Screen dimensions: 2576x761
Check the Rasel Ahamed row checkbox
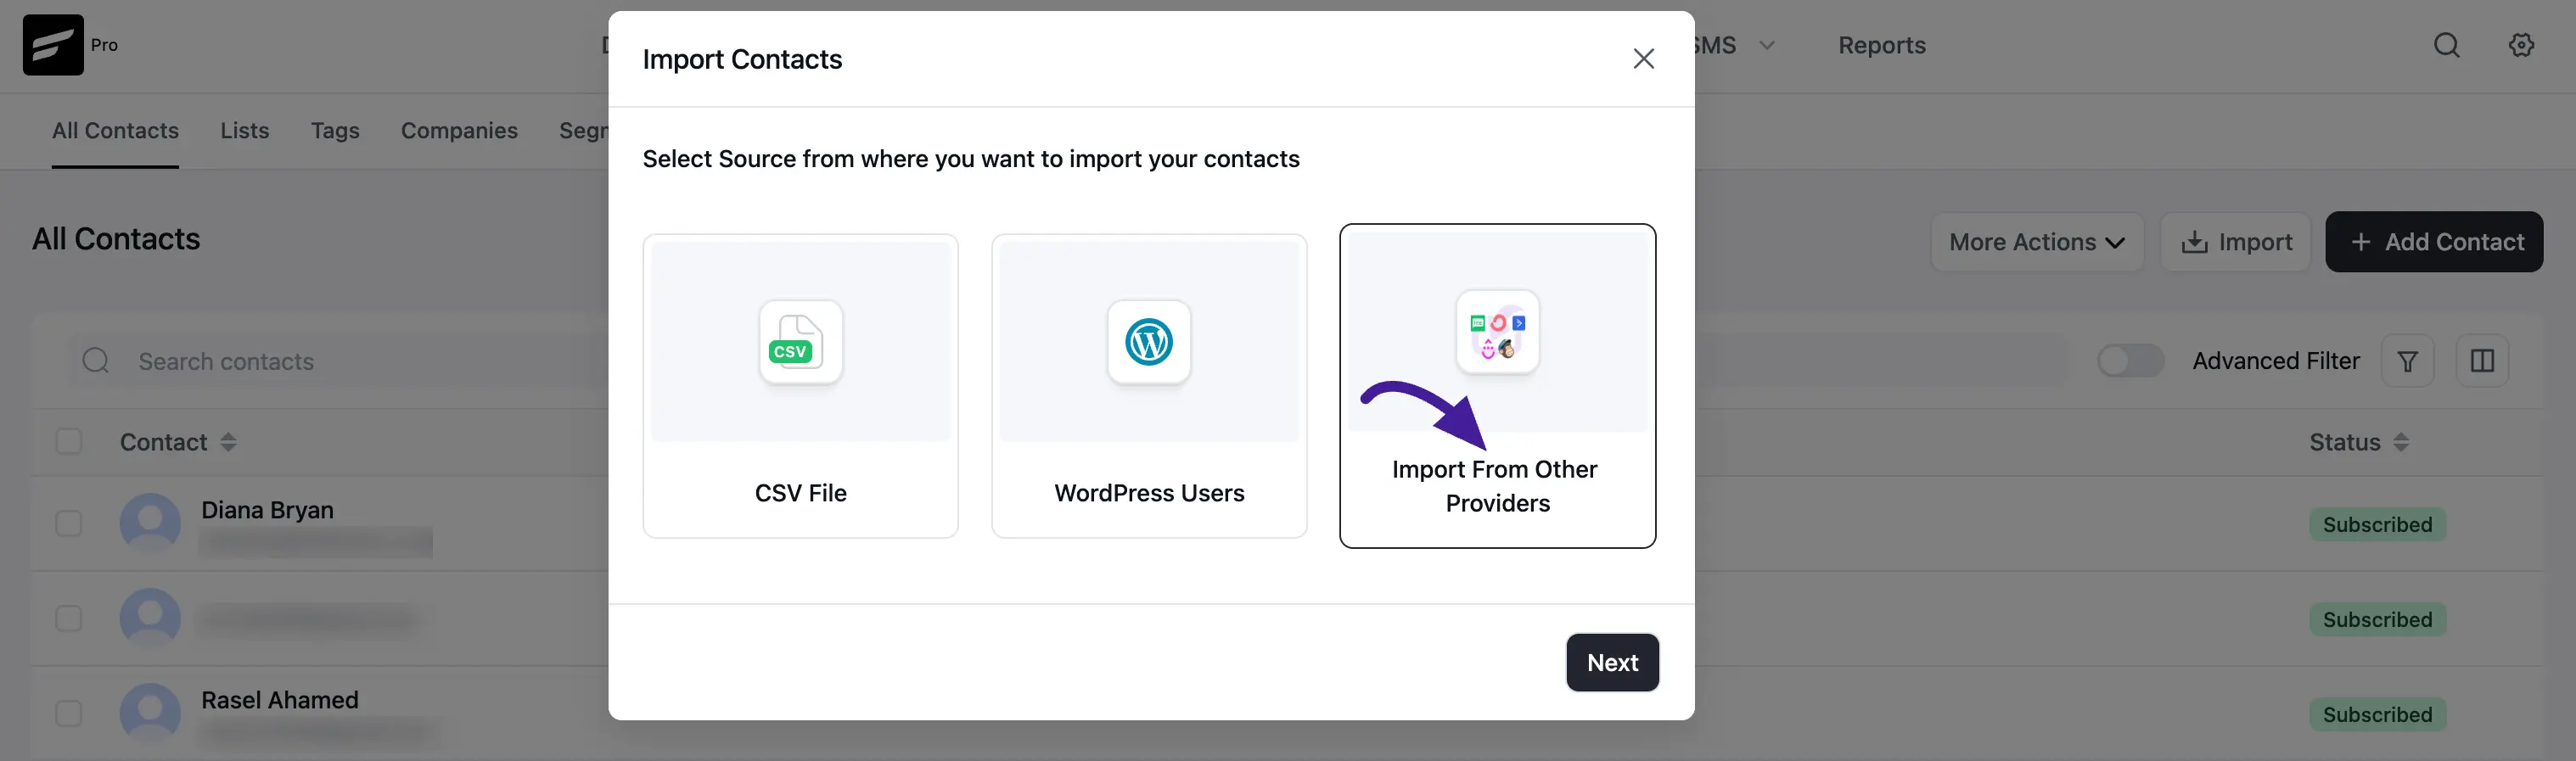click(69, 713)
